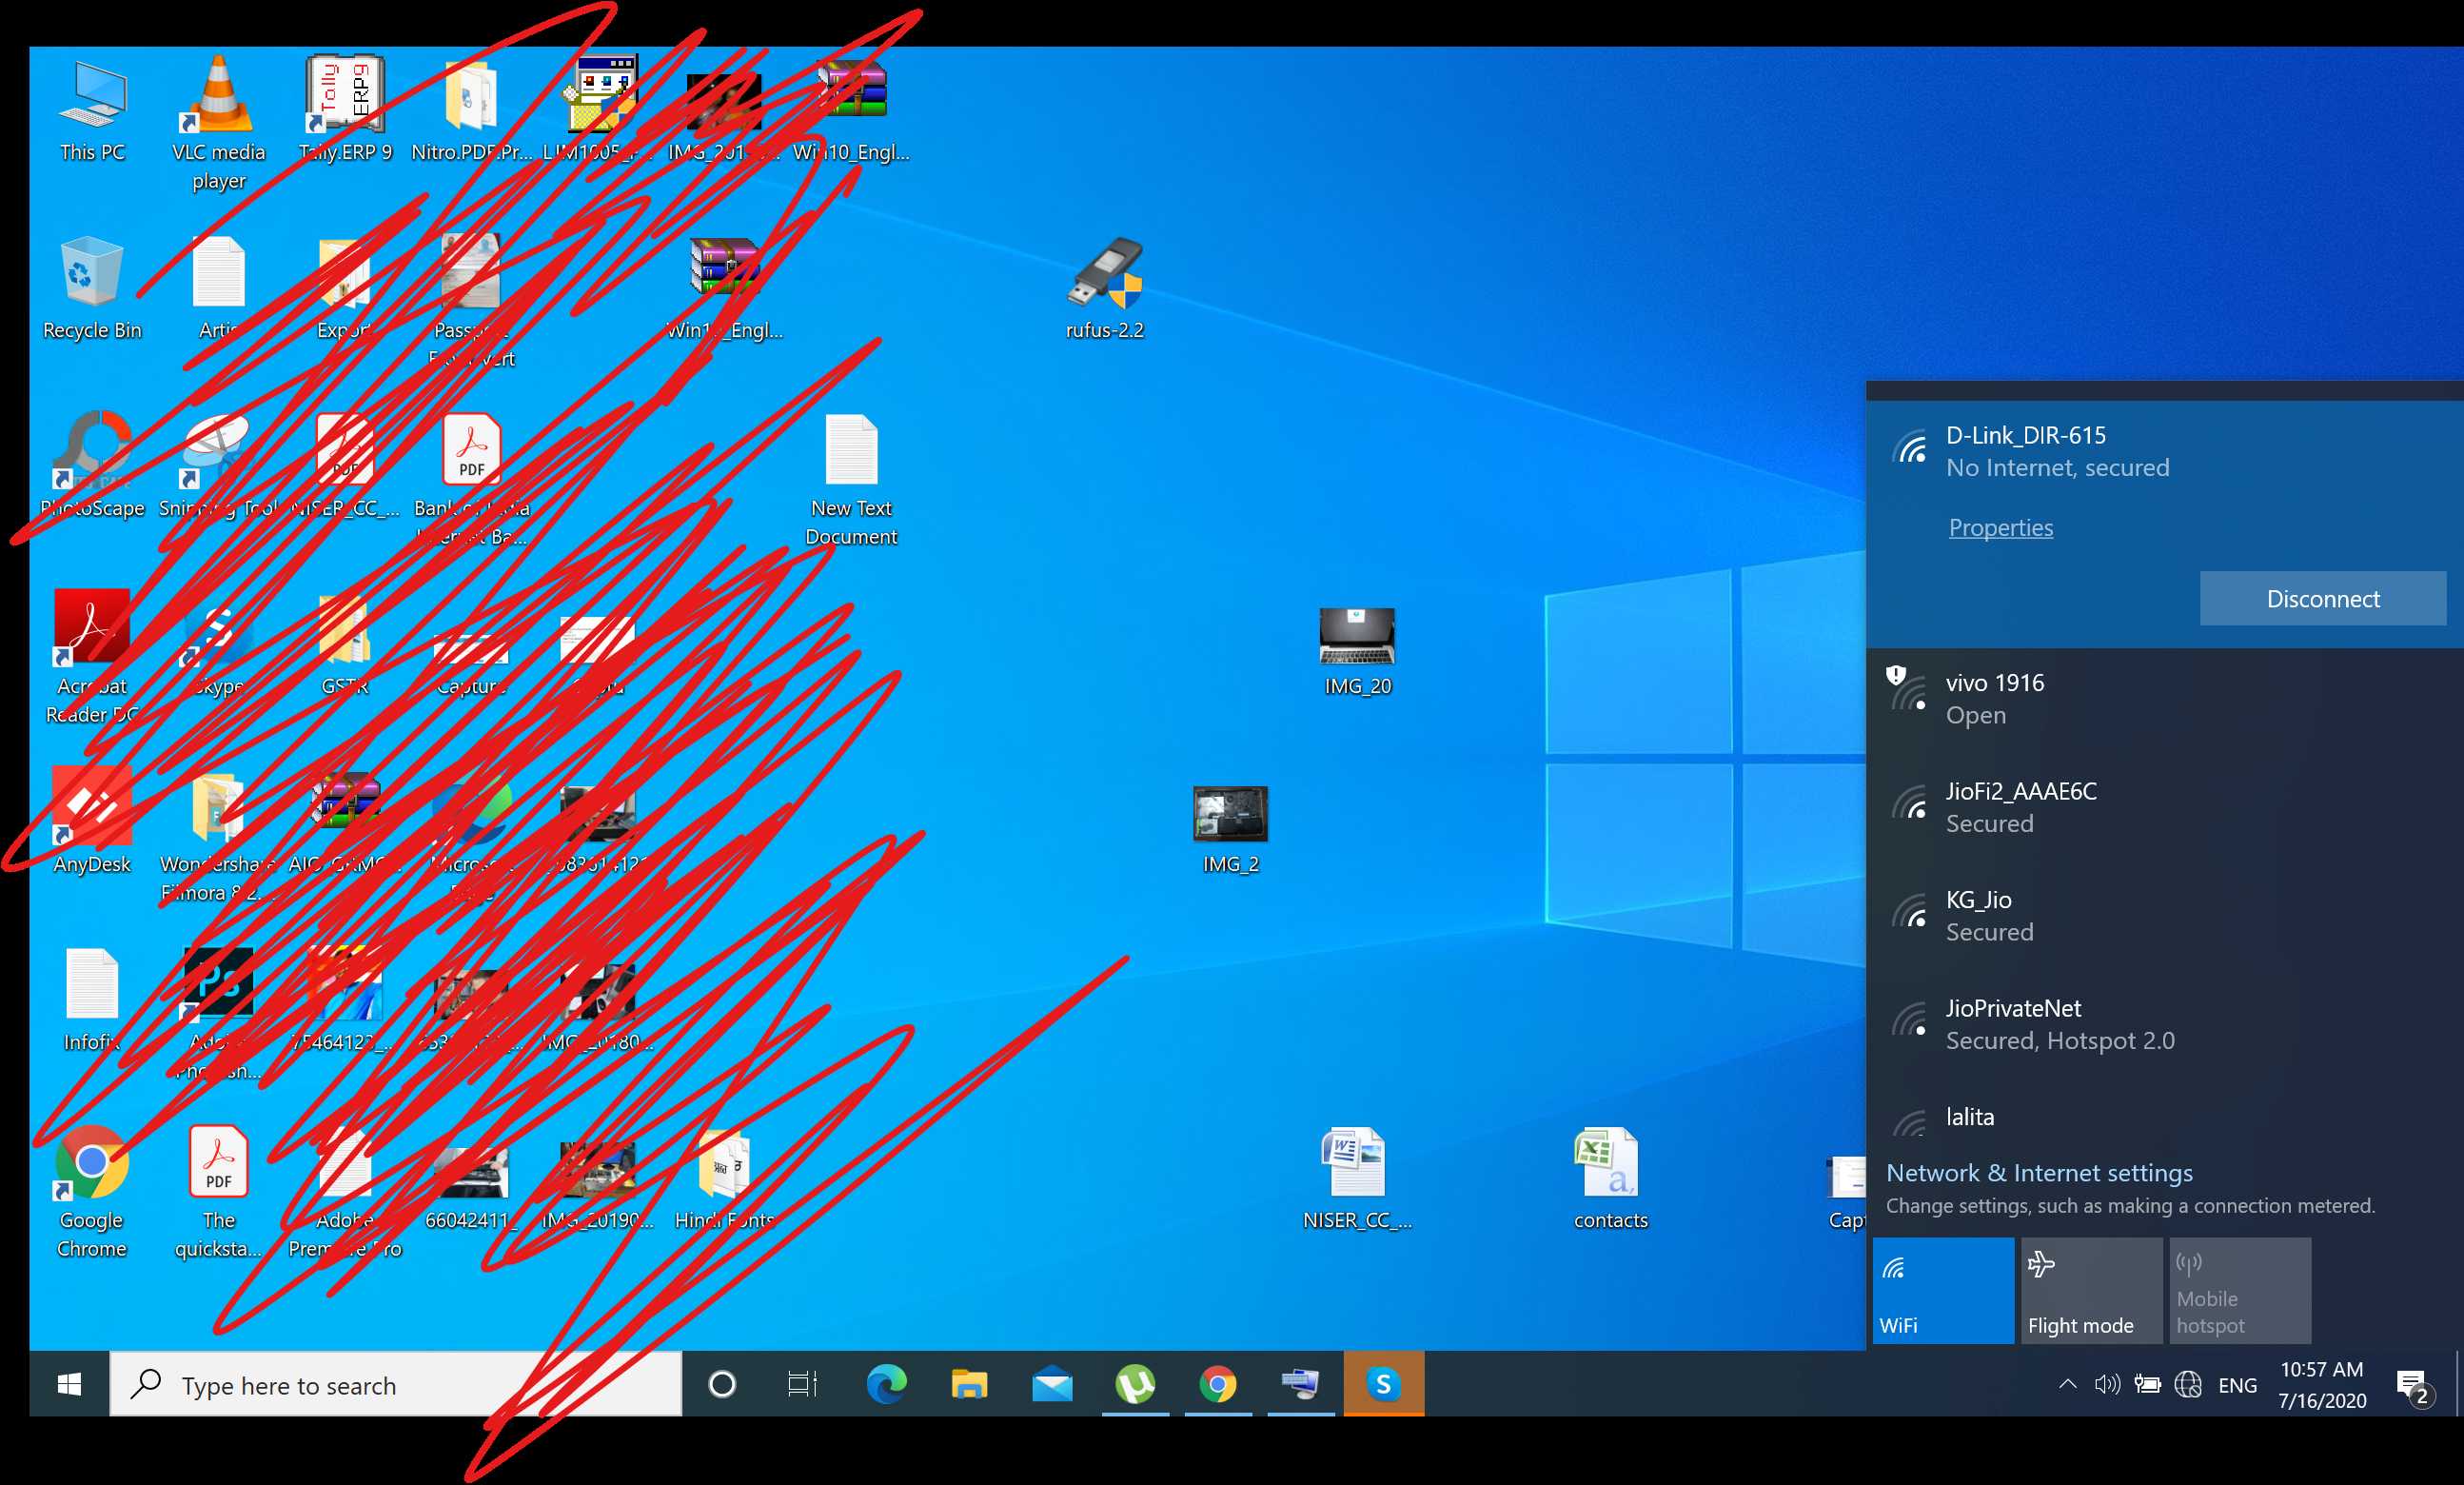
Task: Select the KG_Jio network
Action: click(x=2165, y=915)
